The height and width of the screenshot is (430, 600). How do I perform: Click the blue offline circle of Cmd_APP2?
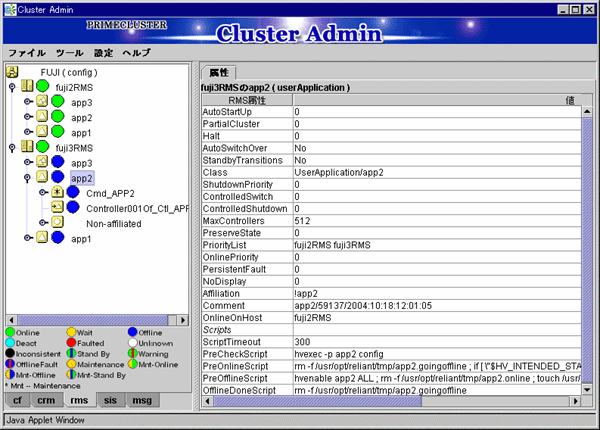pyautogui.click(x=73, y=192)
